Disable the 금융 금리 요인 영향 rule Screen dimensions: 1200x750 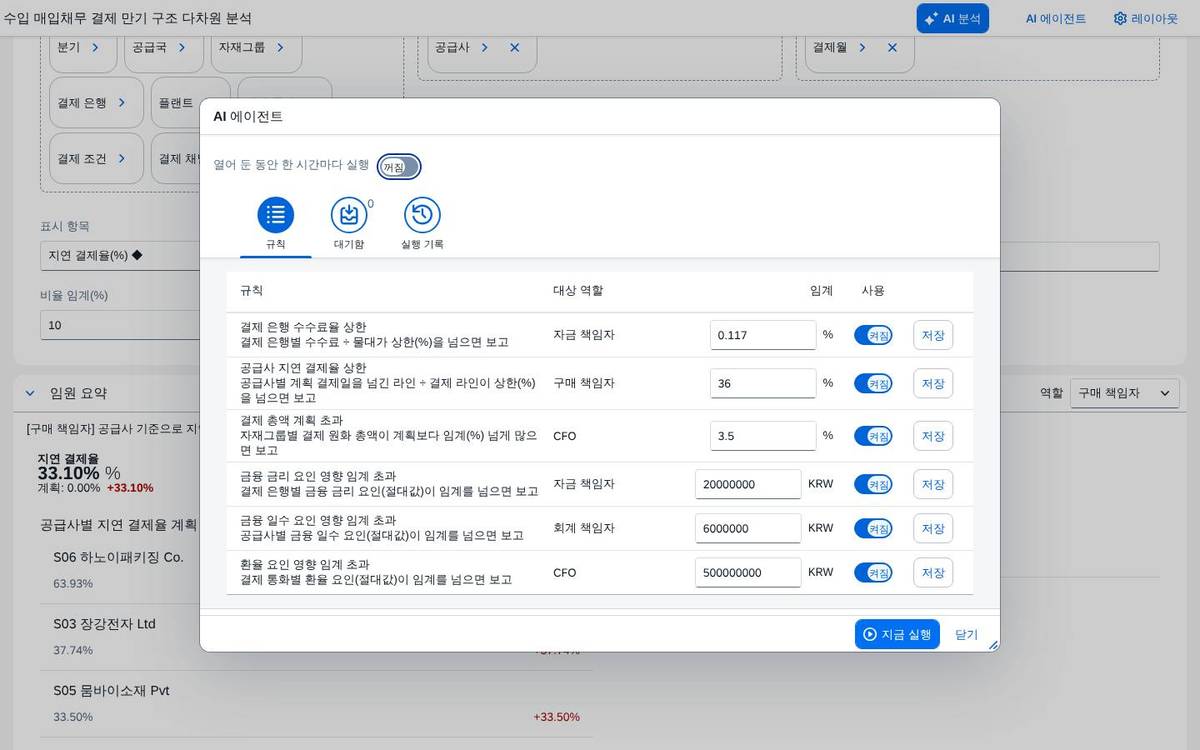pos(872,484)
